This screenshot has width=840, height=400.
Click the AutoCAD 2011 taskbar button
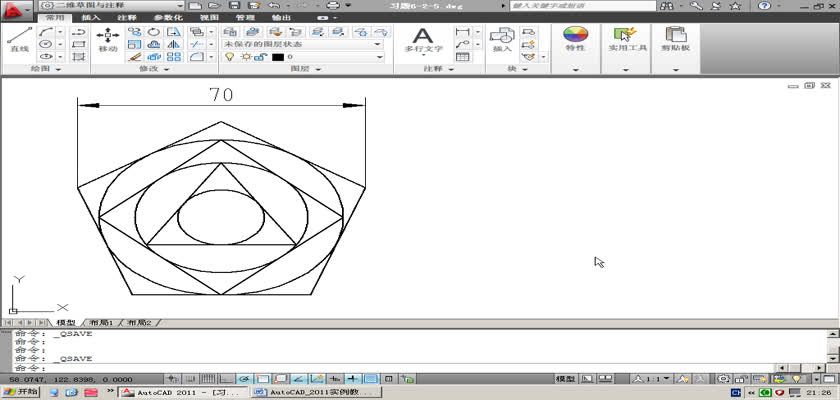[x=183, y=393]
